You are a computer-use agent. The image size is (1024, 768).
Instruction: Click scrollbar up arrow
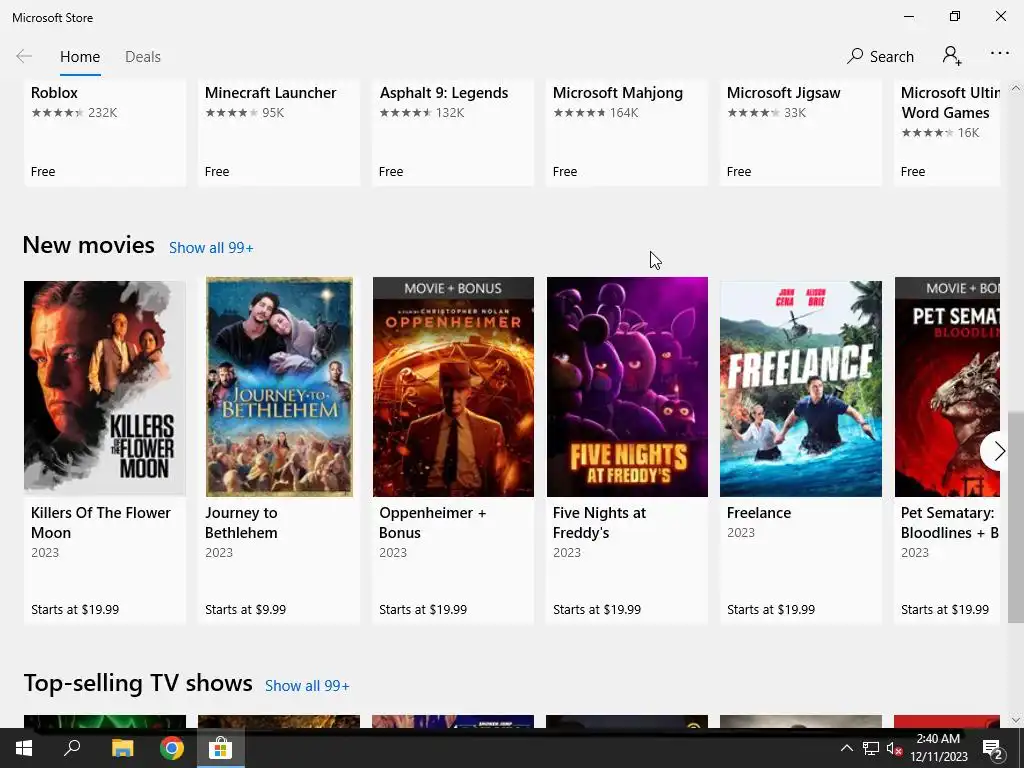coord(1016,88)
